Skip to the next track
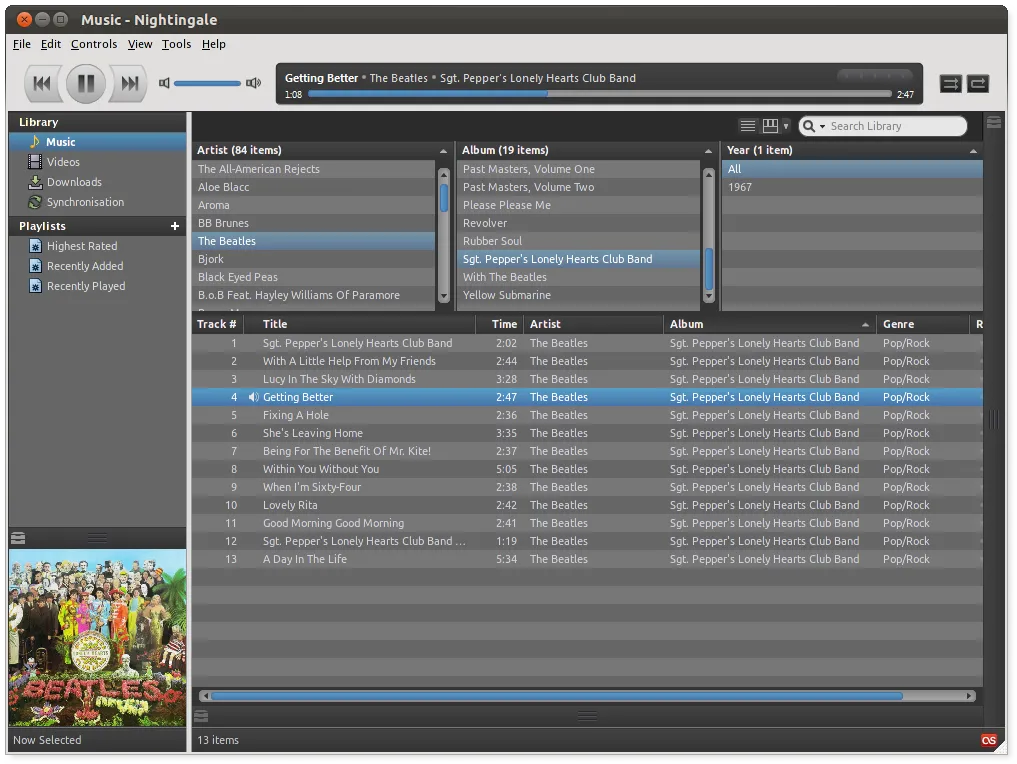This screenshot has width=1017, height=764. coord(127,83)
